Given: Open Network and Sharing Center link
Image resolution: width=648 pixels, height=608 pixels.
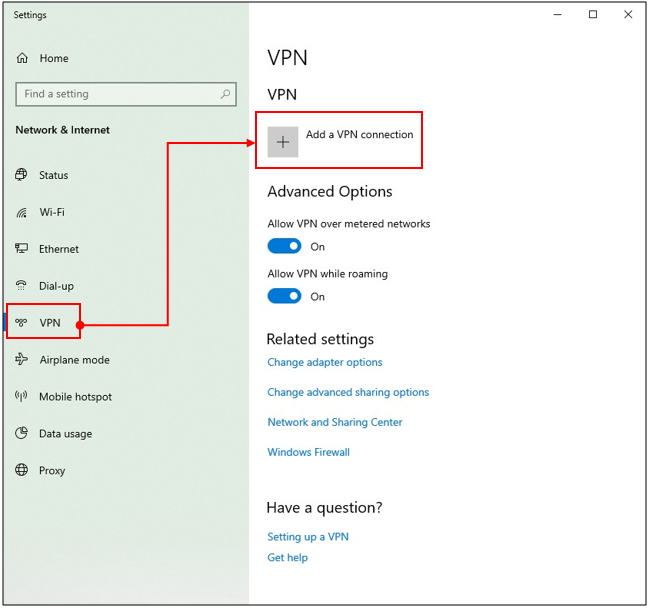Looking at the screenshot, I should [335, 422].
